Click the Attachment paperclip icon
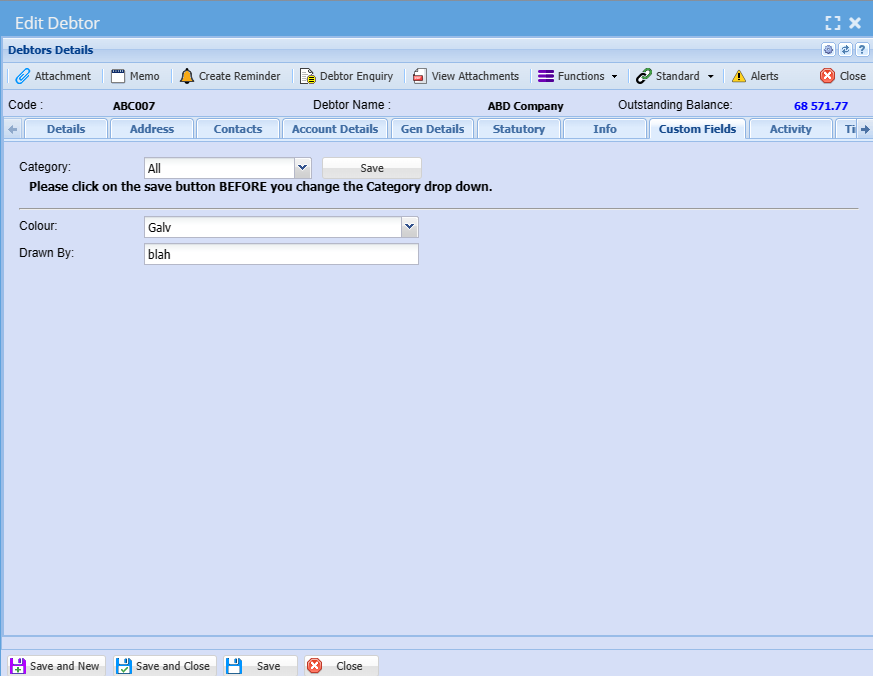The width and height of the screenshot is (873, 676). pyautogui.click(x=23, y=76)
